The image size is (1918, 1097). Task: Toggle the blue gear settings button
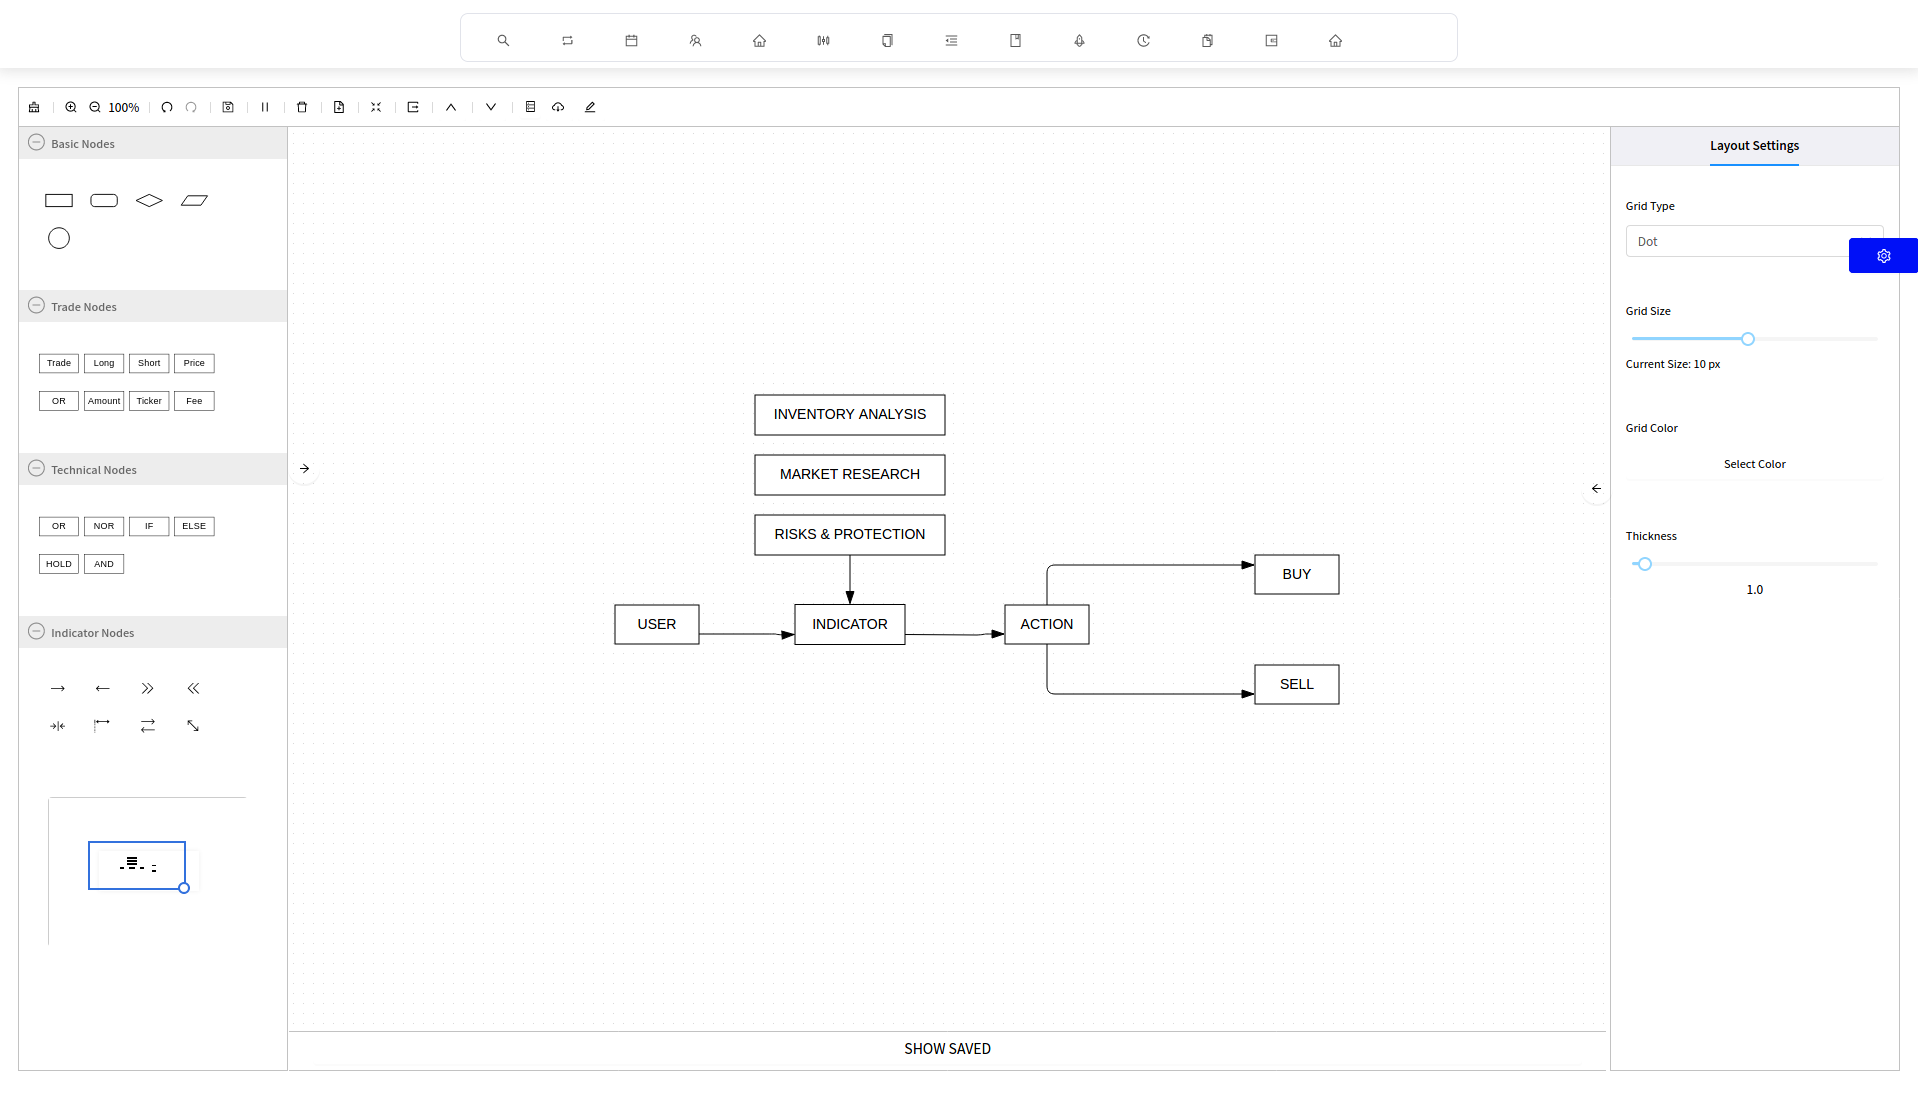[1883, 256]
